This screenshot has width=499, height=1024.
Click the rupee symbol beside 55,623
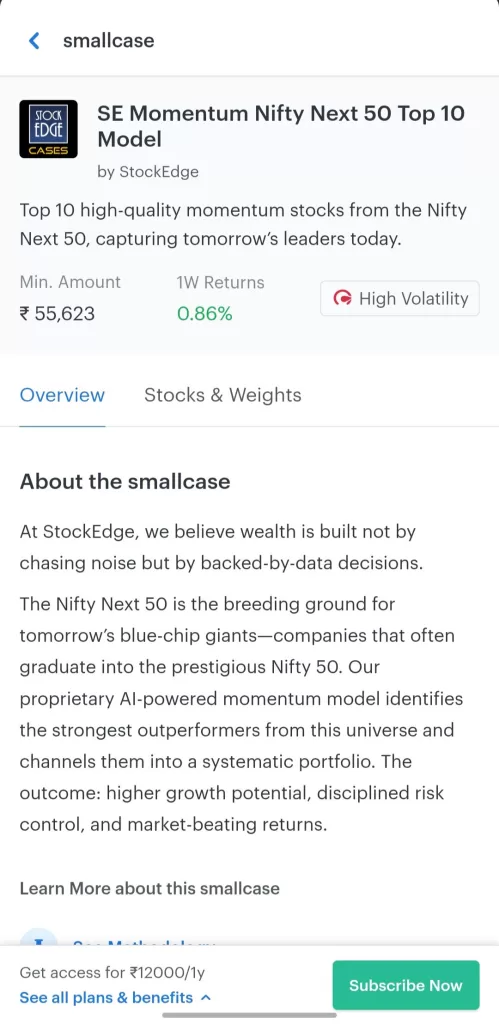[24, 314]
